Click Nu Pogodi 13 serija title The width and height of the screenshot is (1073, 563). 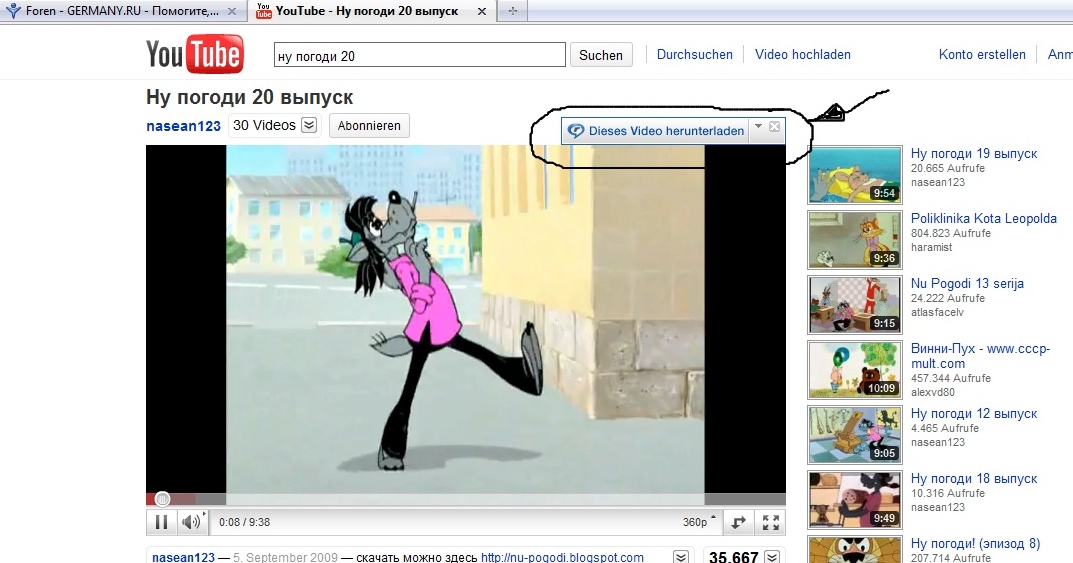967,283
